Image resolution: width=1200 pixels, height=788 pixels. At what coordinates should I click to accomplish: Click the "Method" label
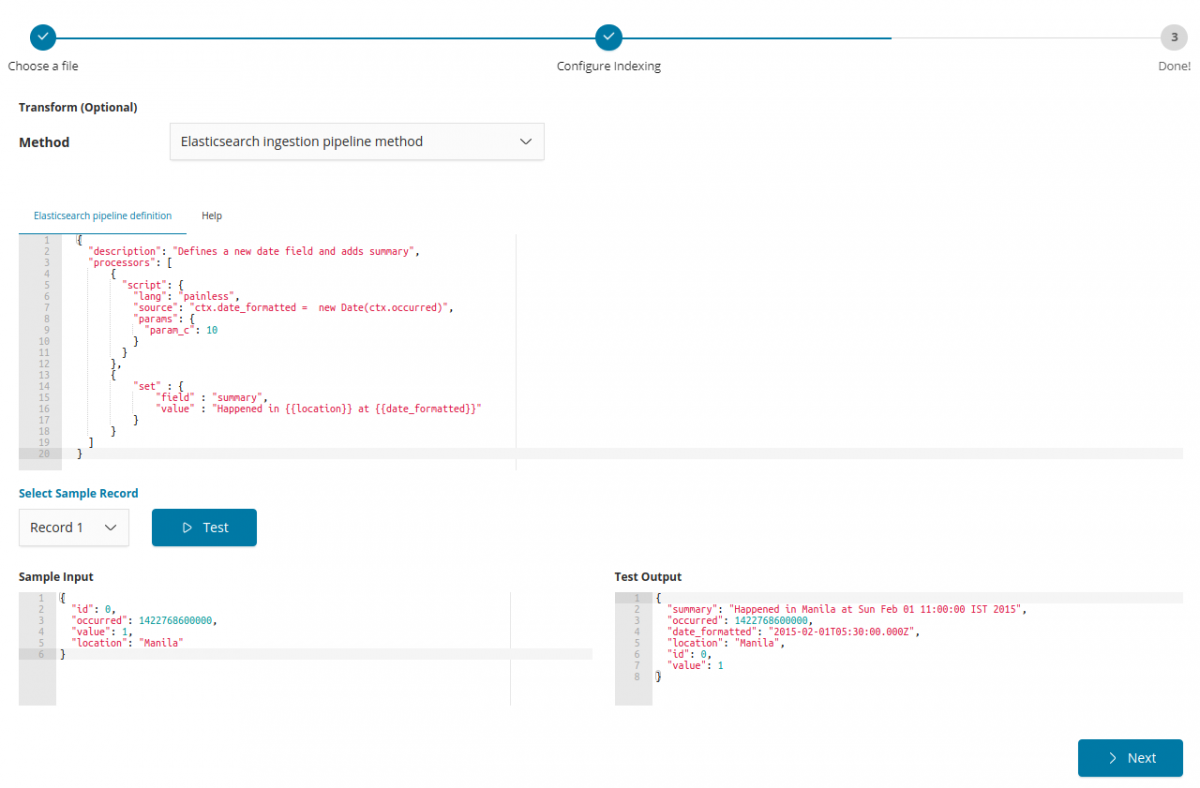44,142
